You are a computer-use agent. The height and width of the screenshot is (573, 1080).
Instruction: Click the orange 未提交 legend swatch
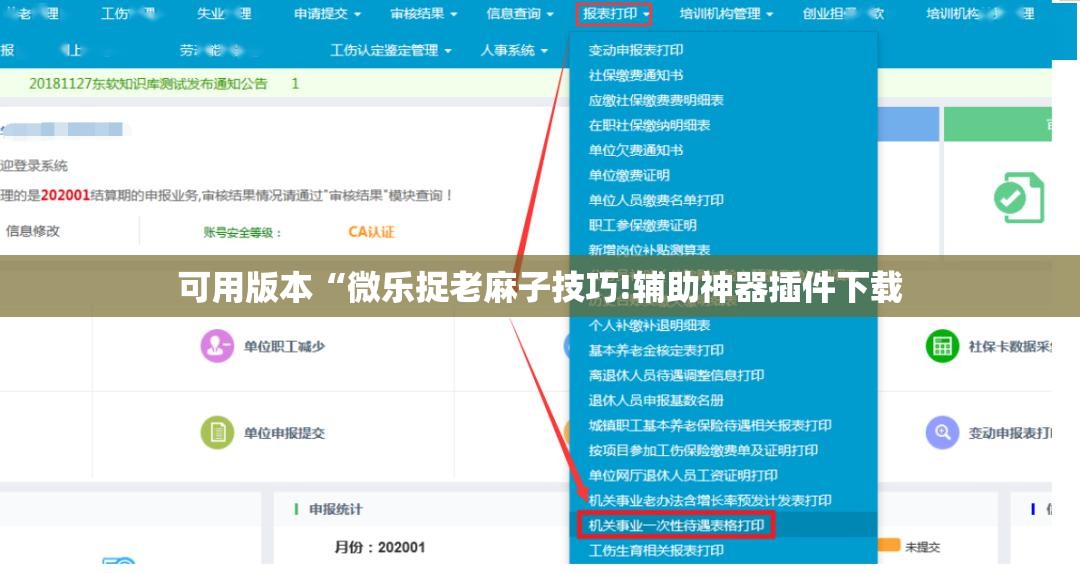pyautogui.click(x=889, y=545)
